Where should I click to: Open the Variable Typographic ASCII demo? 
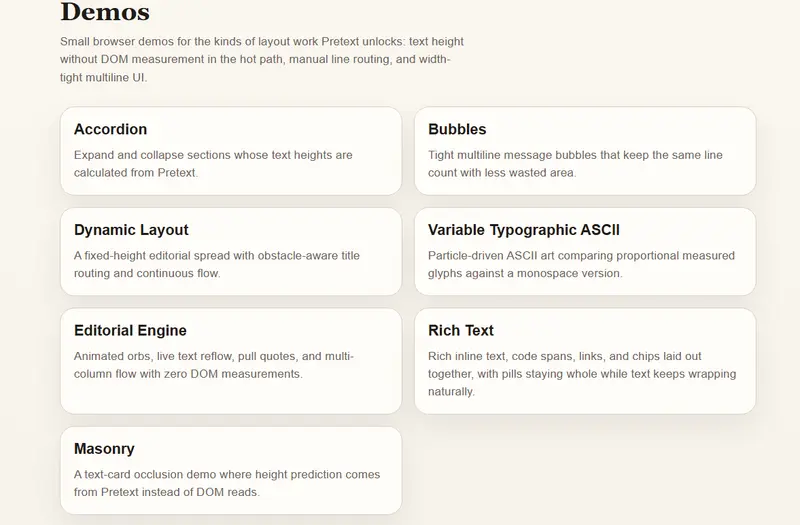pos(585,251)
